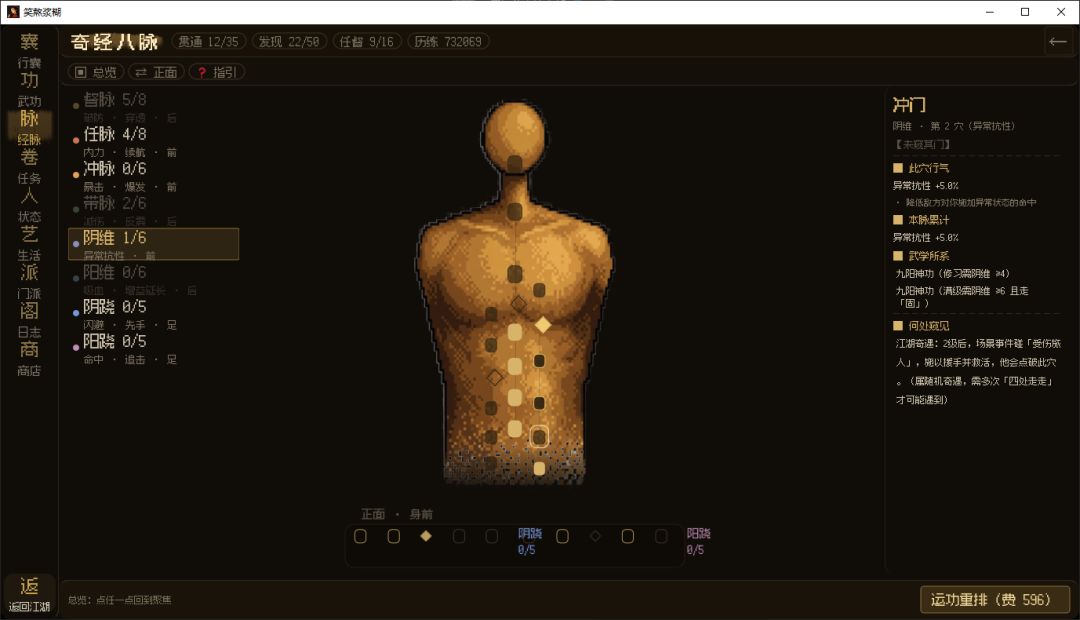The image size is (1080, 620).
Task: Select the acupoint on the figure's head
Action: coord(515,164)
